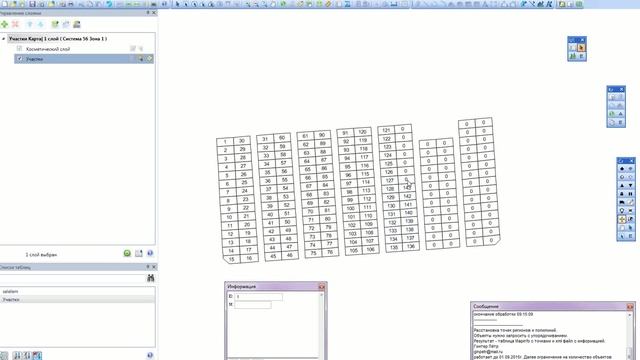
Task: Click the New document icon in top toolbar
Action: coord(4,4)
